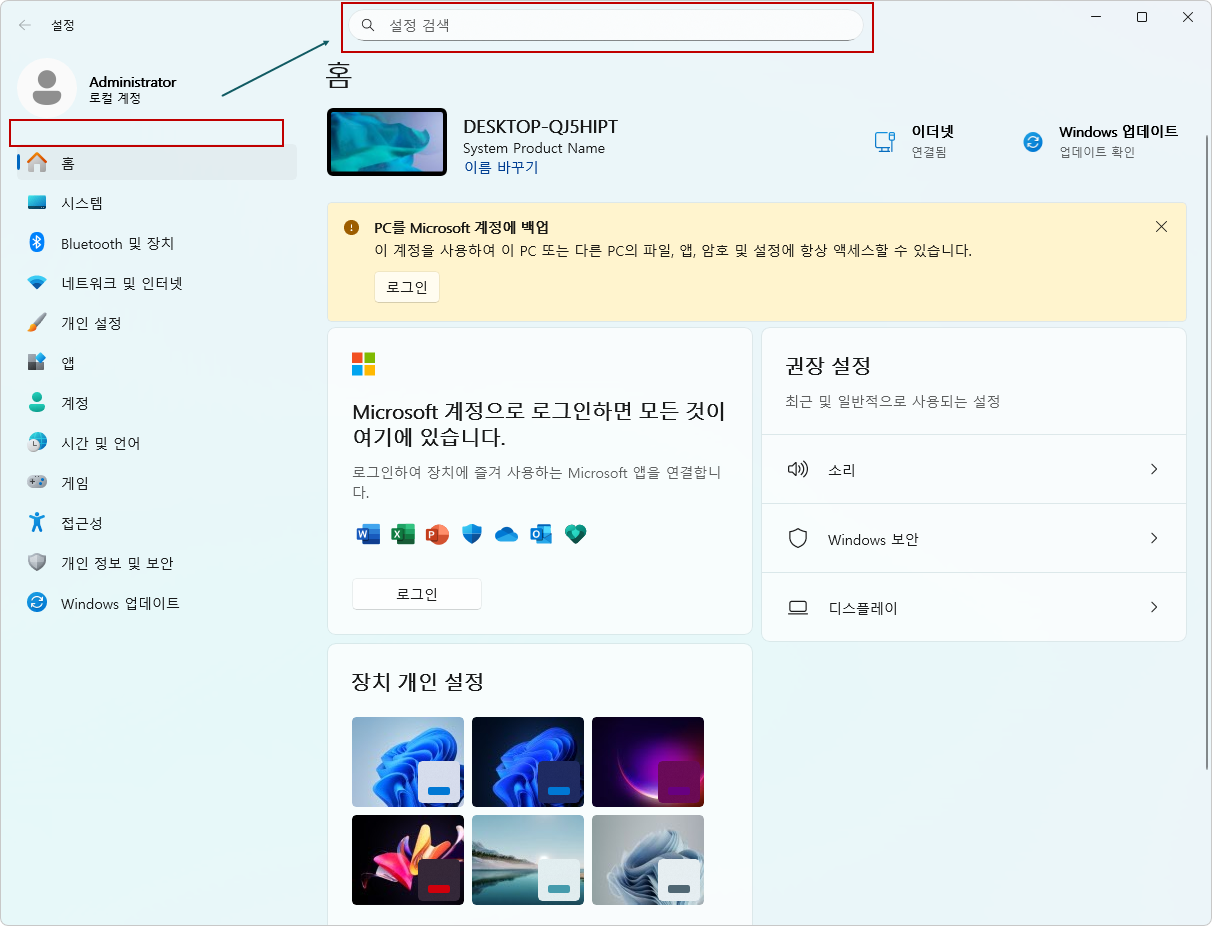Go back with the arrow icon
Viewport: 1212px width, 926px height.
coord(25,25)
